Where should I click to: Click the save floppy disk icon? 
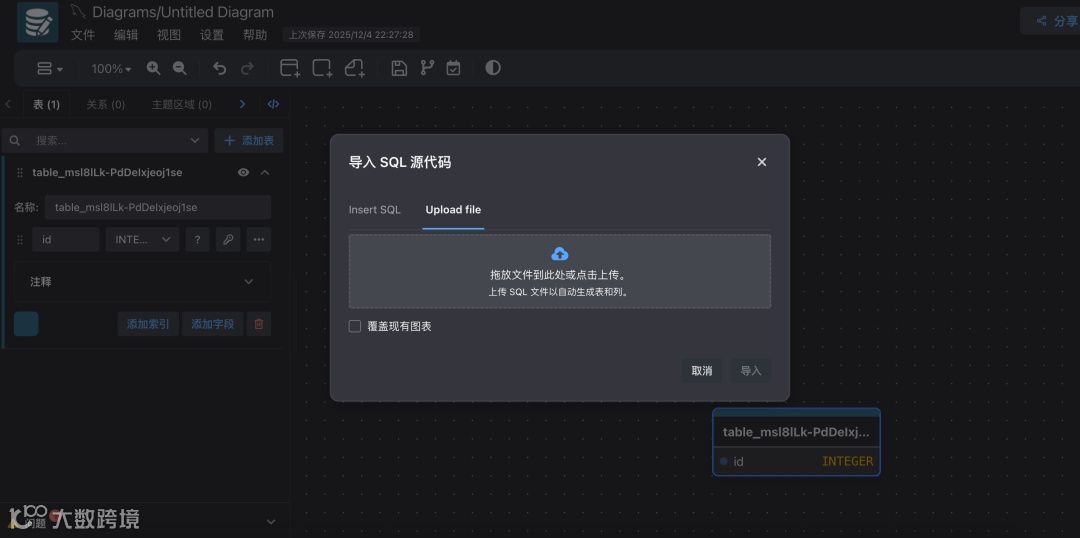399,68
